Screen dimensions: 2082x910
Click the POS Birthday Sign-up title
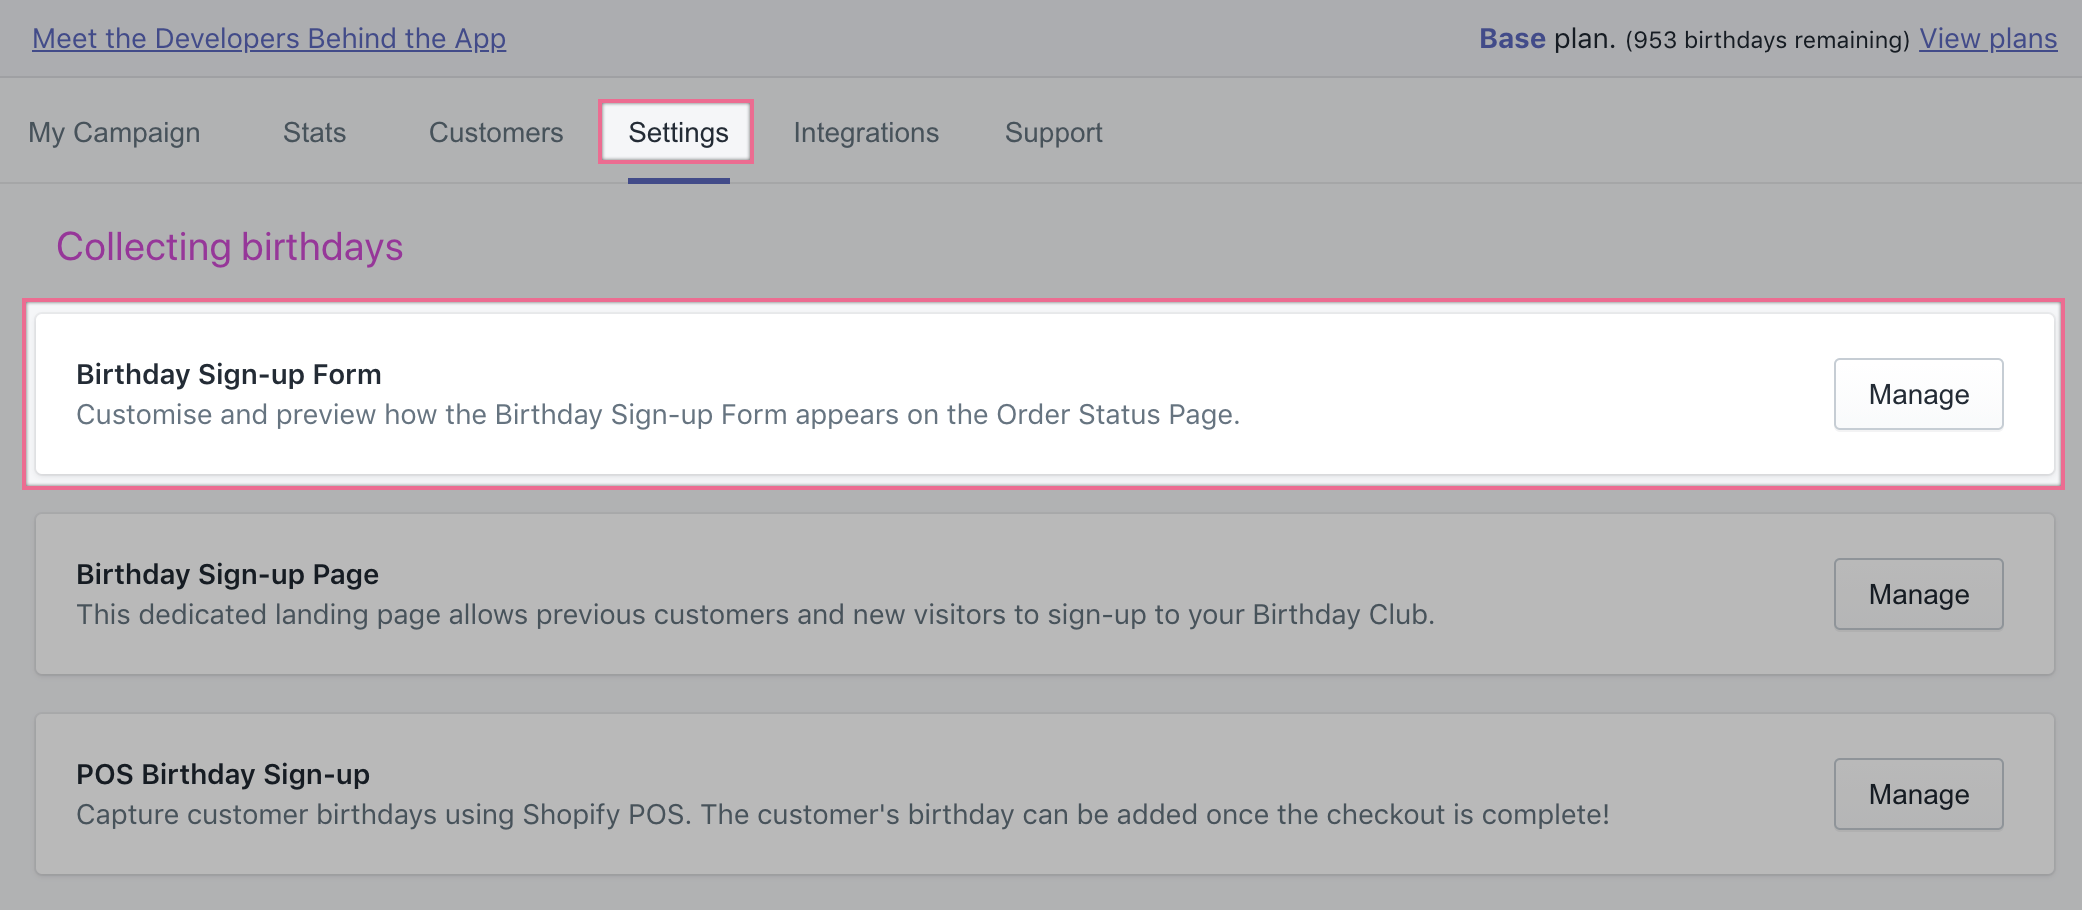(x=223, y=774)
